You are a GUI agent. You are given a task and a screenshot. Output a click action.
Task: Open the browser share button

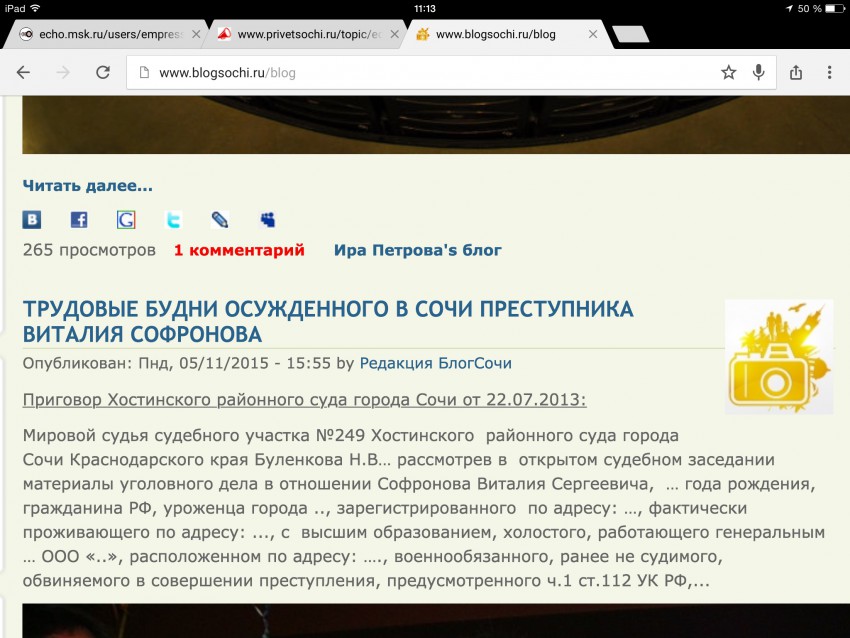tap(796, 72)
